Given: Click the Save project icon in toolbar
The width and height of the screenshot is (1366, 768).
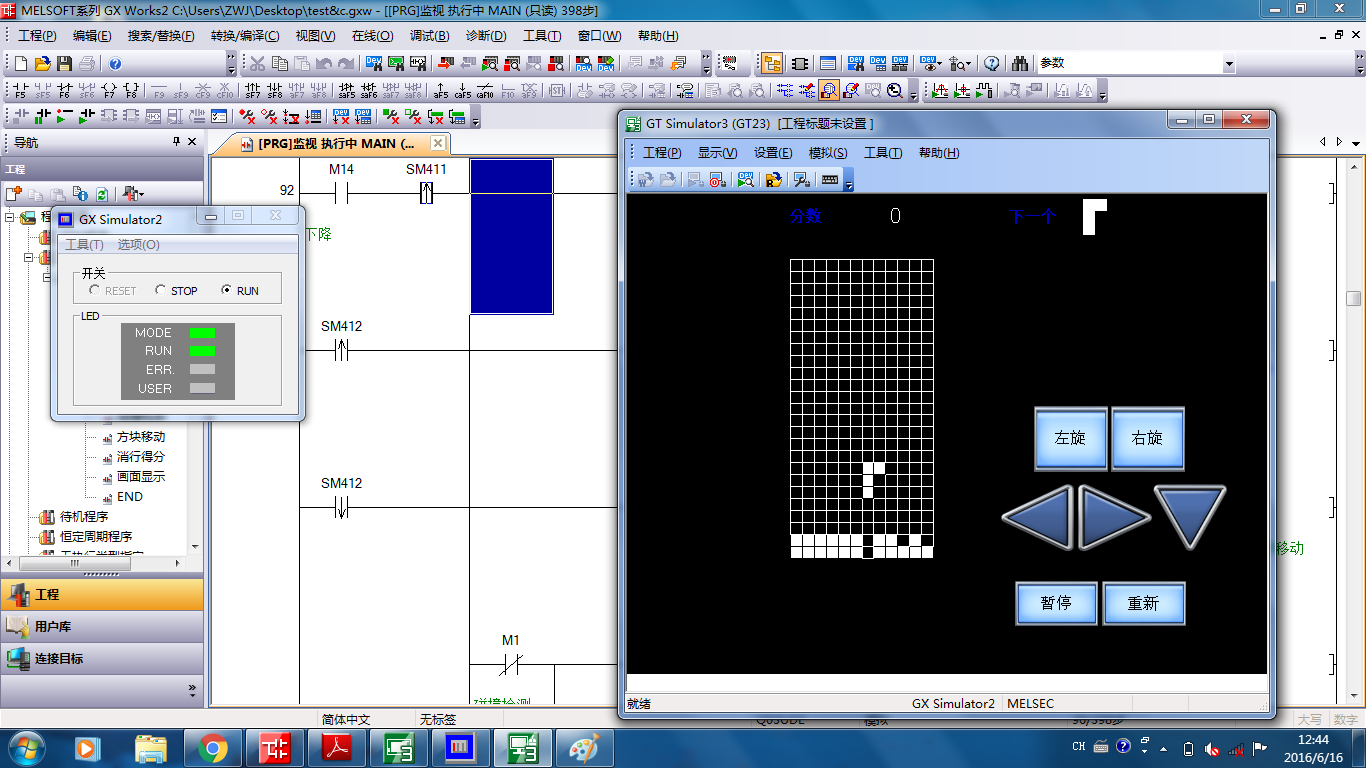Looking at the screenshot, I should click(x=64, y=64).
